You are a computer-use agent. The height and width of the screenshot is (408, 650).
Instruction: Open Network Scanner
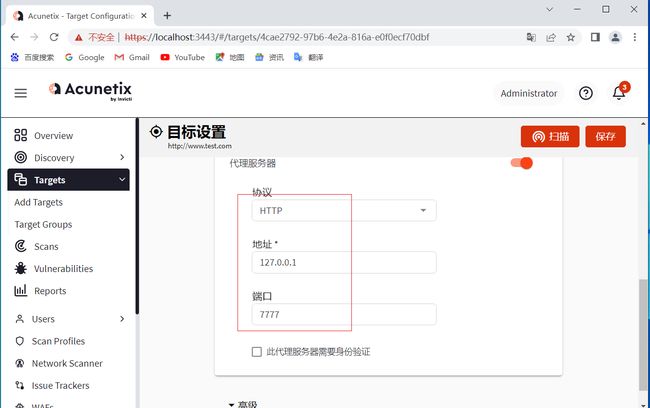pyautogui.click(x=67, y=363)
